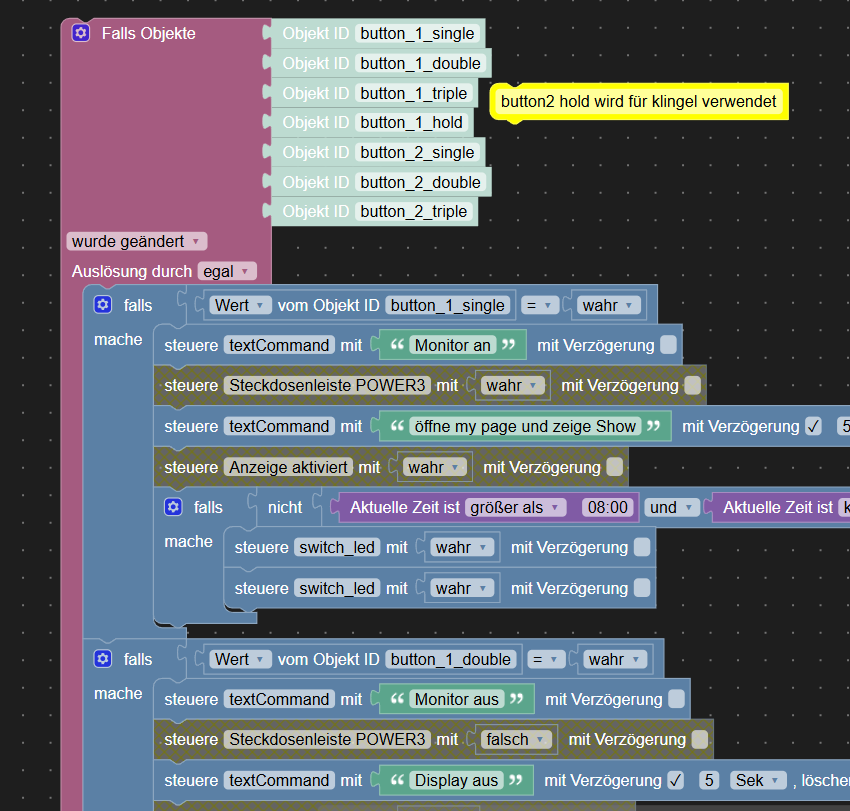Open the wurde geändert dropdown
The image size is (850, 811).
click(136, 241)
